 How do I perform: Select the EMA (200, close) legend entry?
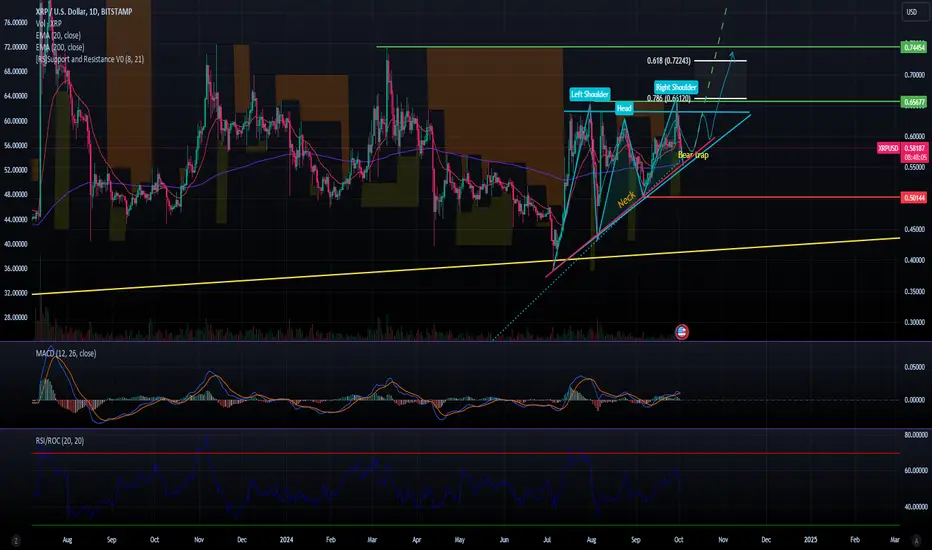pyautogui.click(x=60, y=47)
